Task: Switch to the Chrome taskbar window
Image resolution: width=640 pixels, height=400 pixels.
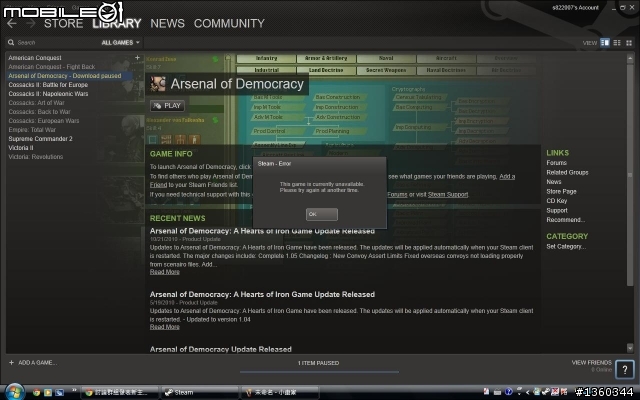Action: coord(120,392)
